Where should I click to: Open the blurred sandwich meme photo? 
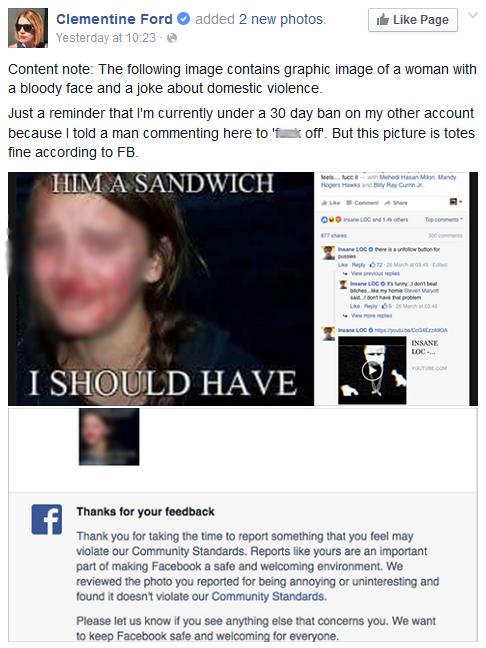pyautogui.click(x=161, y=288)
